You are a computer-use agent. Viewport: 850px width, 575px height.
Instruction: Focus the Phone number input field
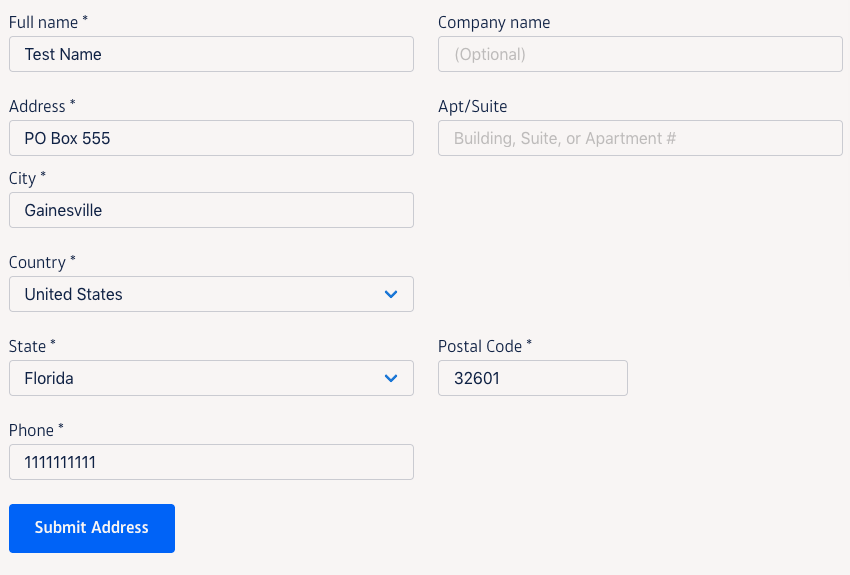pos(211,462)
